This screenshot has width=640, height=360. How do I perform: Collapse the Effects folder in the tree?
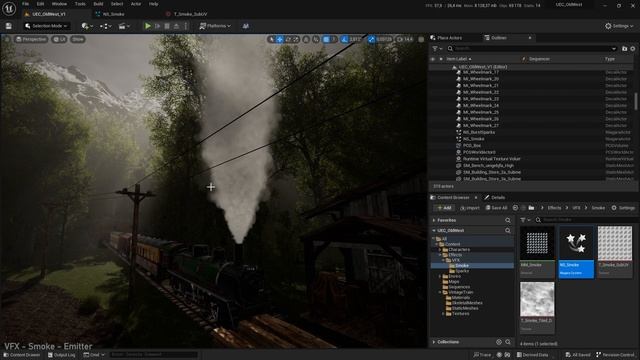coord(440,255)
